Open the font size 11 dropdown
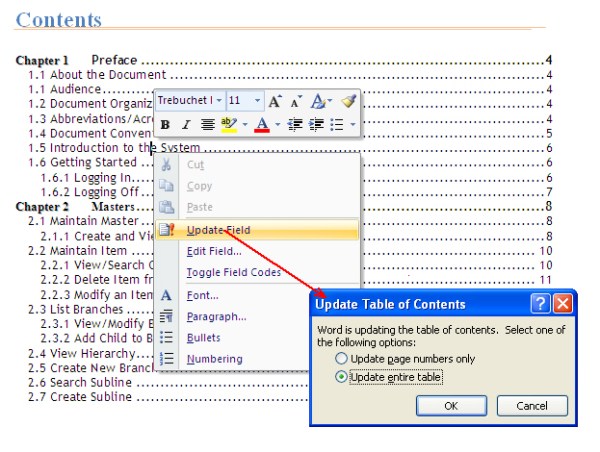The image size is (600, 452). coord(257,101)
